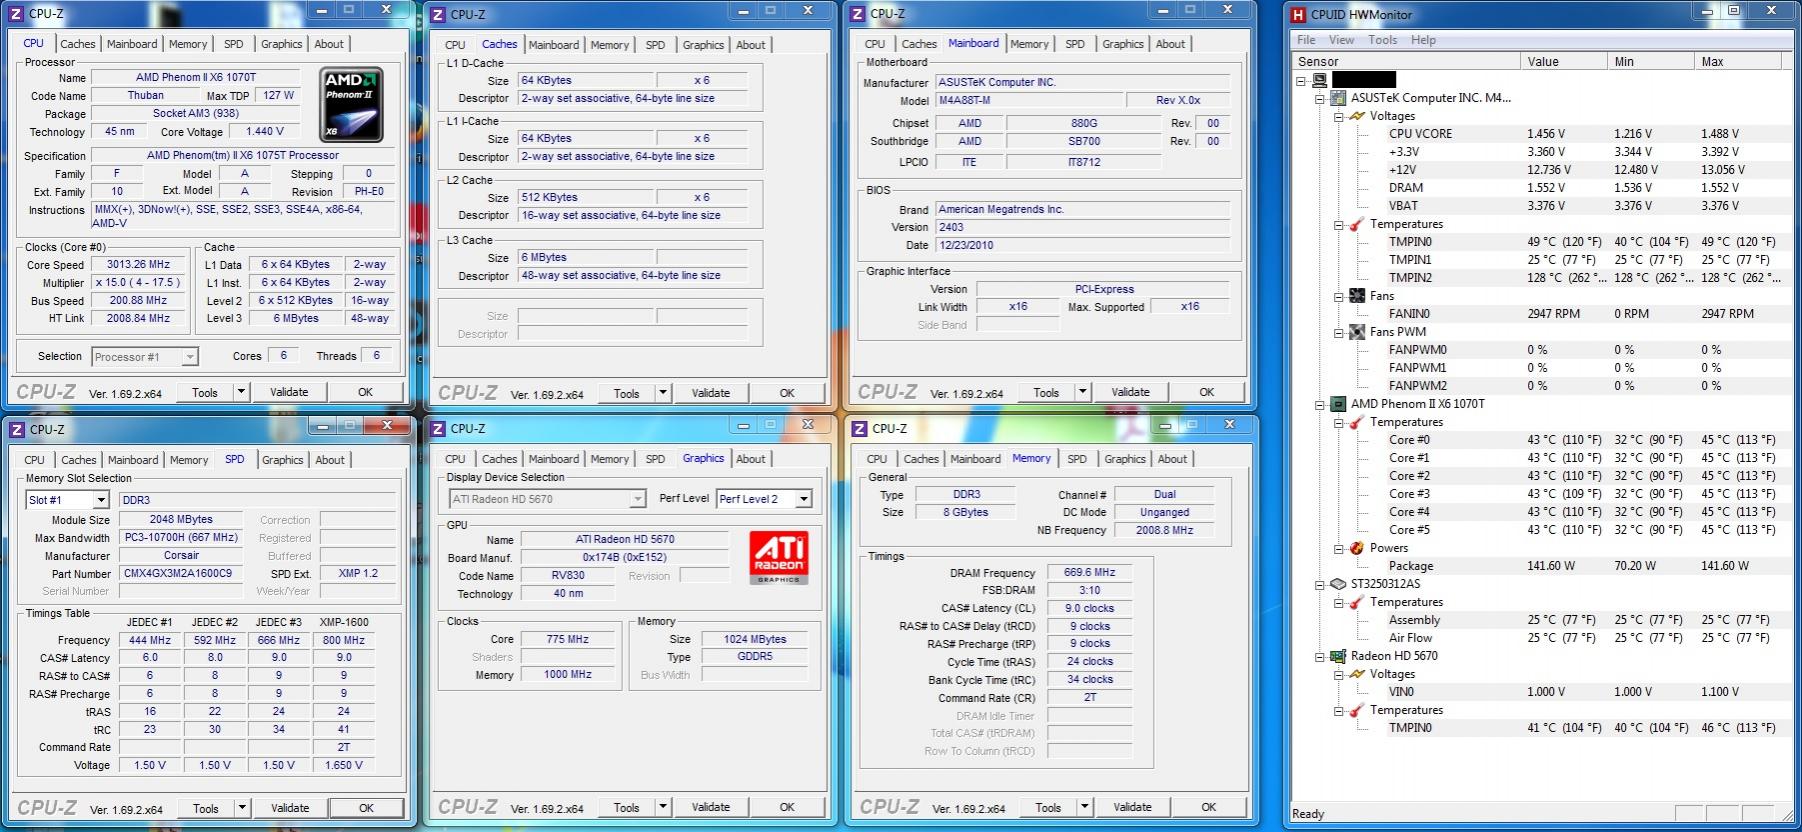Switch to Graphics tab in CPU-Z SPD window

point(282,460)
